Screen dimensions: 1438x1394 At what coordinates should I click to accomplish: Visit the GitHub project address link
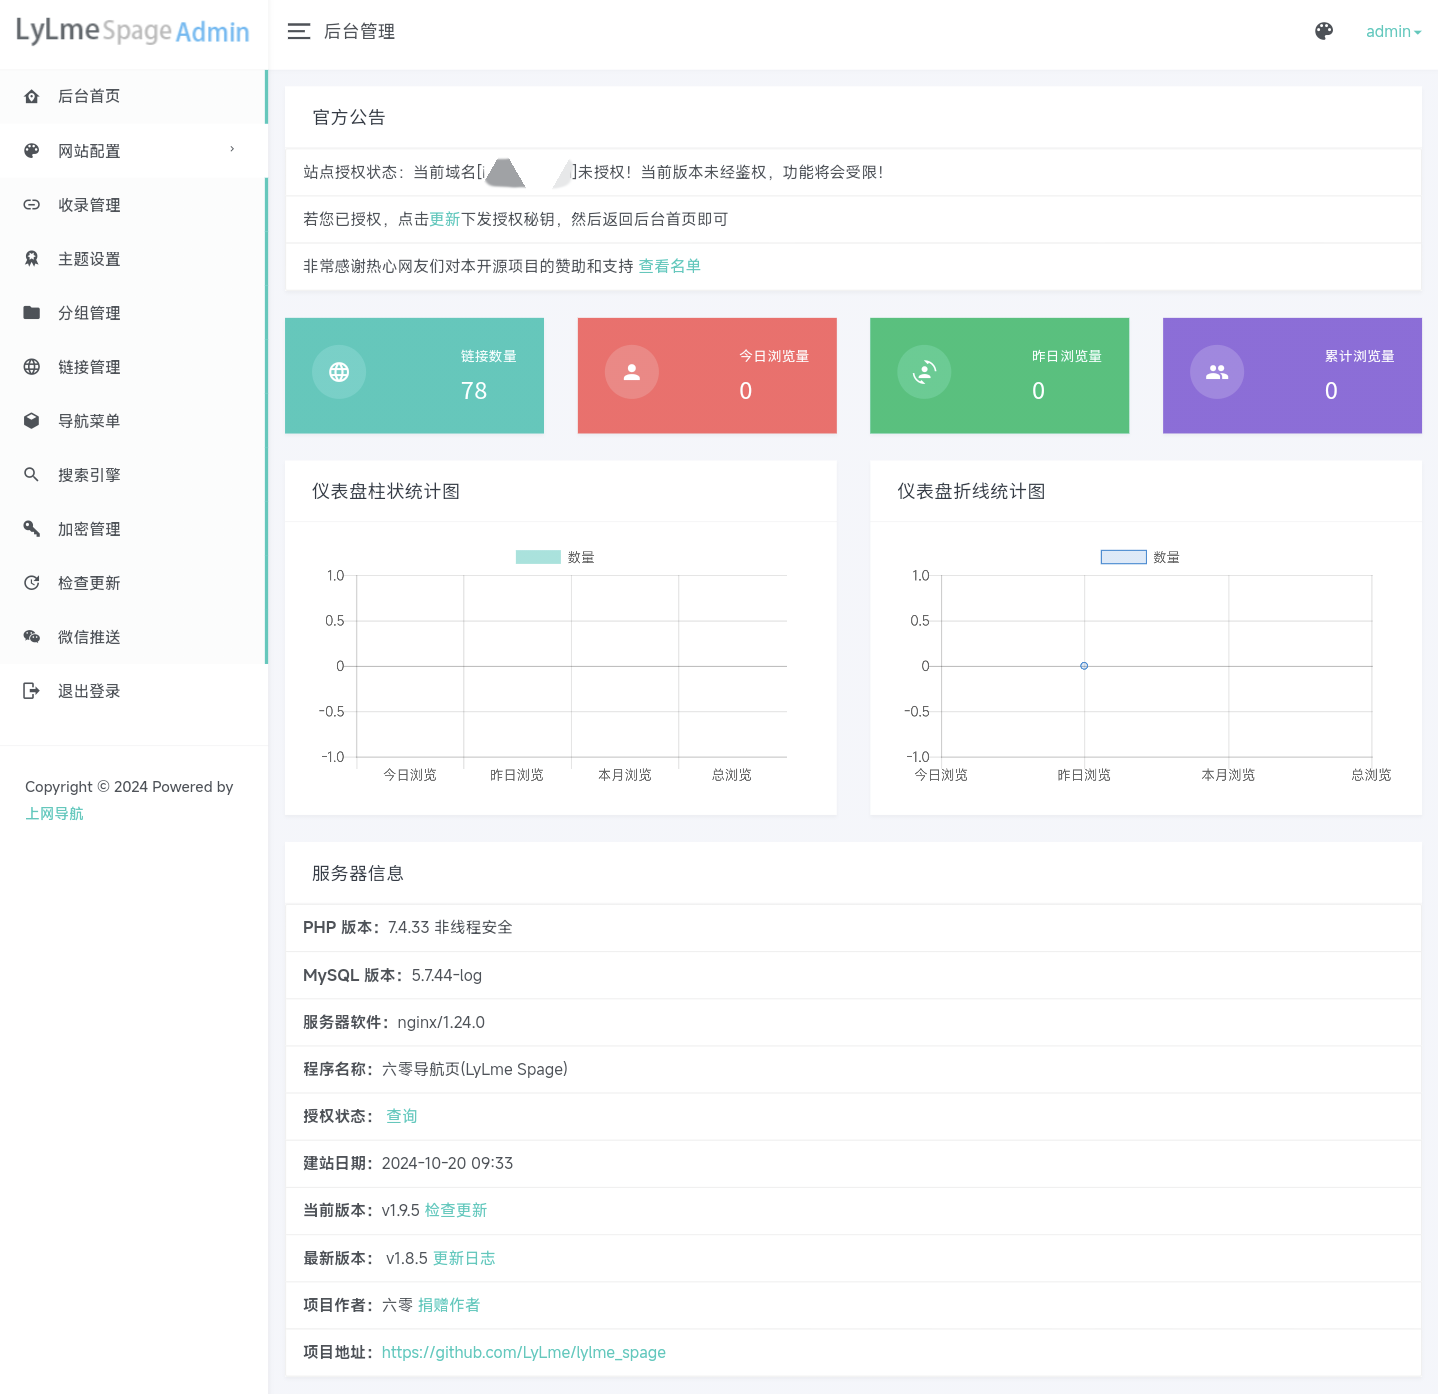pos(523,1352)
